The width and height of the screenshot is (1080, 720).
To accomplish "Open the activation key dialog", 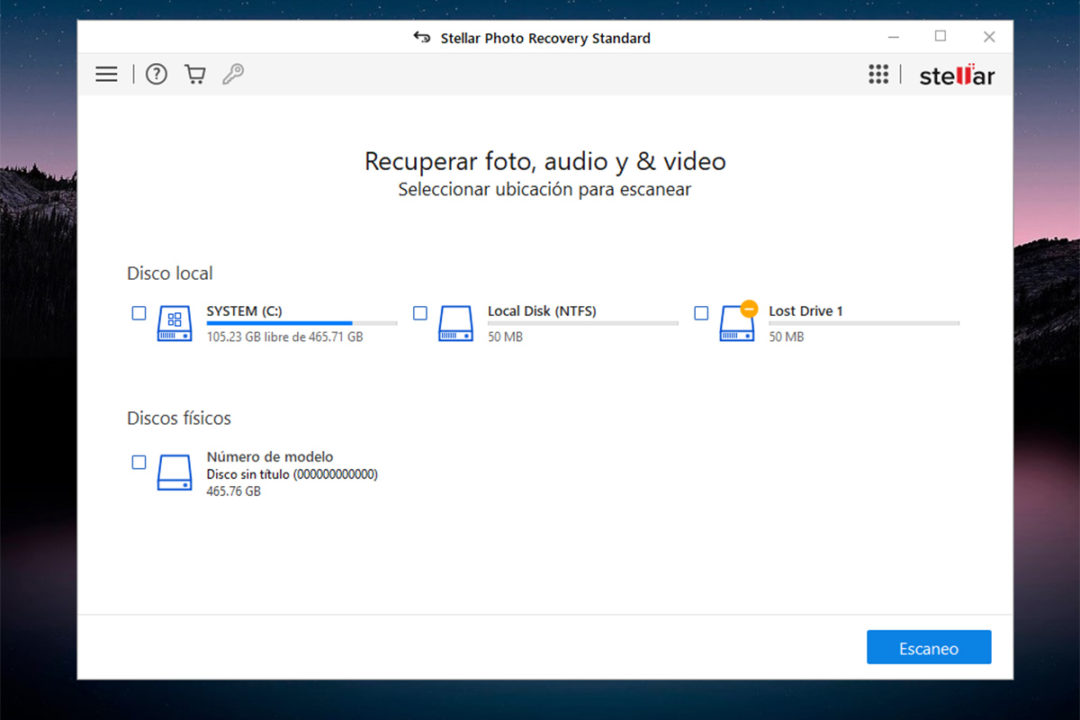I will point(233,74).
